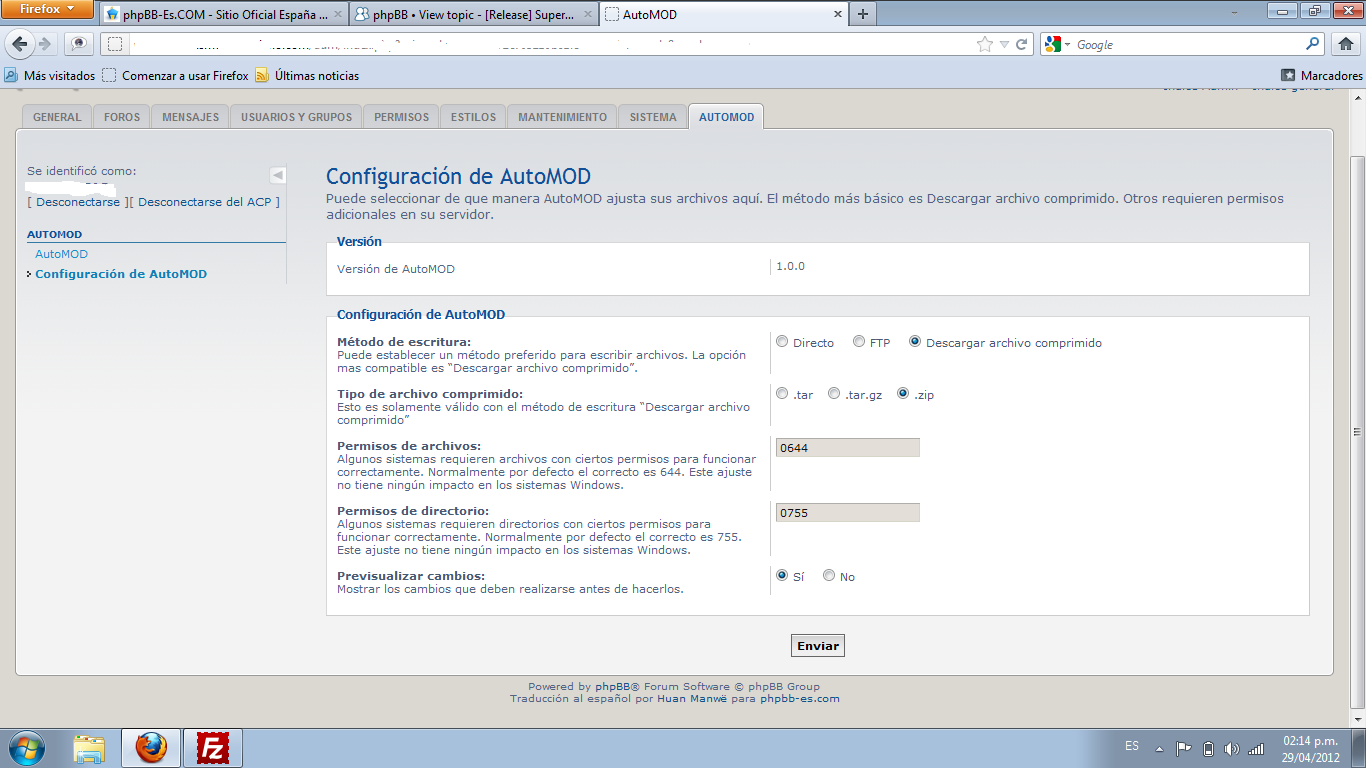Open the FOROS admin tab

click(122, 117)
